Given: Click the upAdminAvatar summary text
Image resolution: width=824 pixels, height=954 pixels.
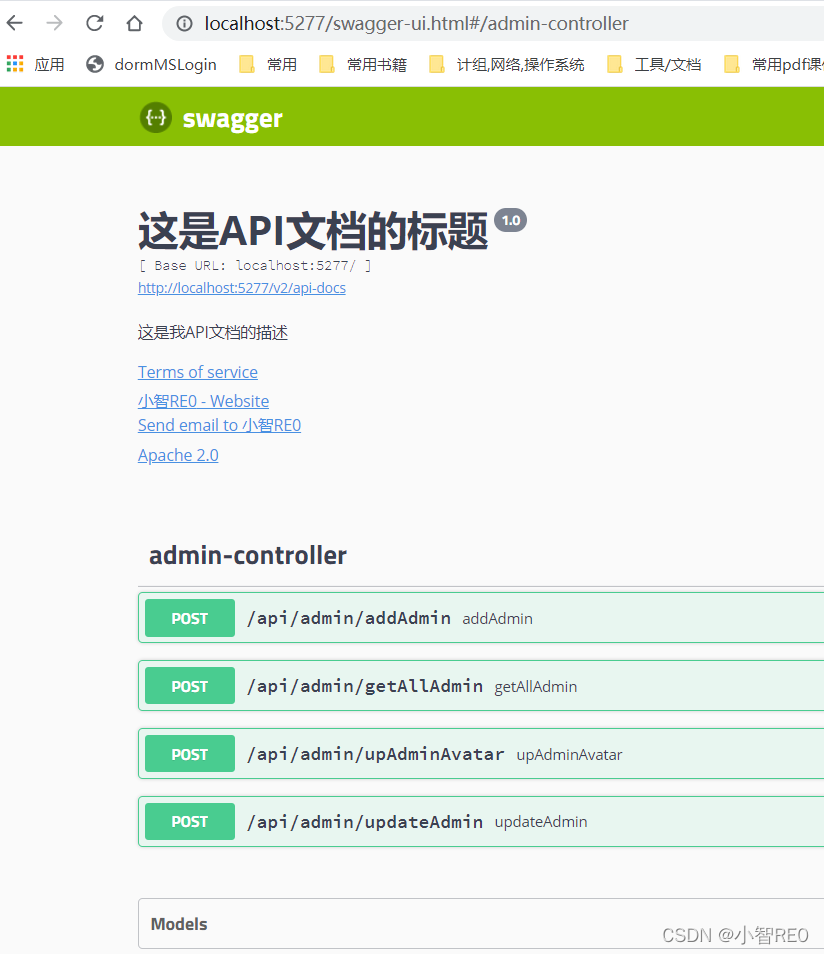Looking at the screenshot, I should click(x=570, y=755).
